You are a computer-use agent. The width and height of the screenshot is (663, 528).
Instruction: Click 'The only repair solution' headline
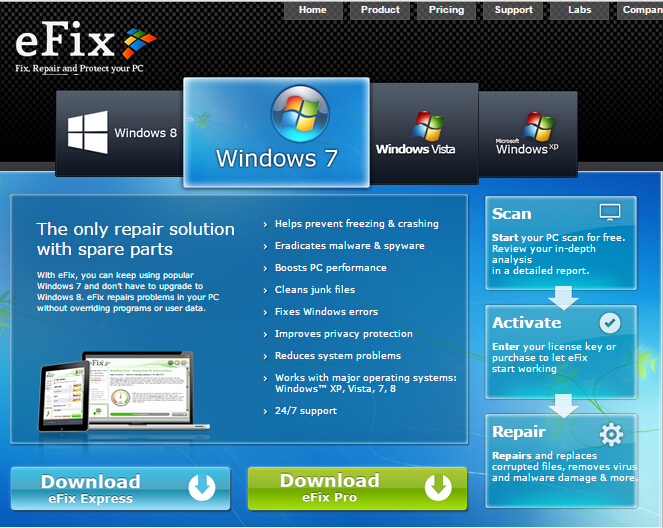click(135, 239)
